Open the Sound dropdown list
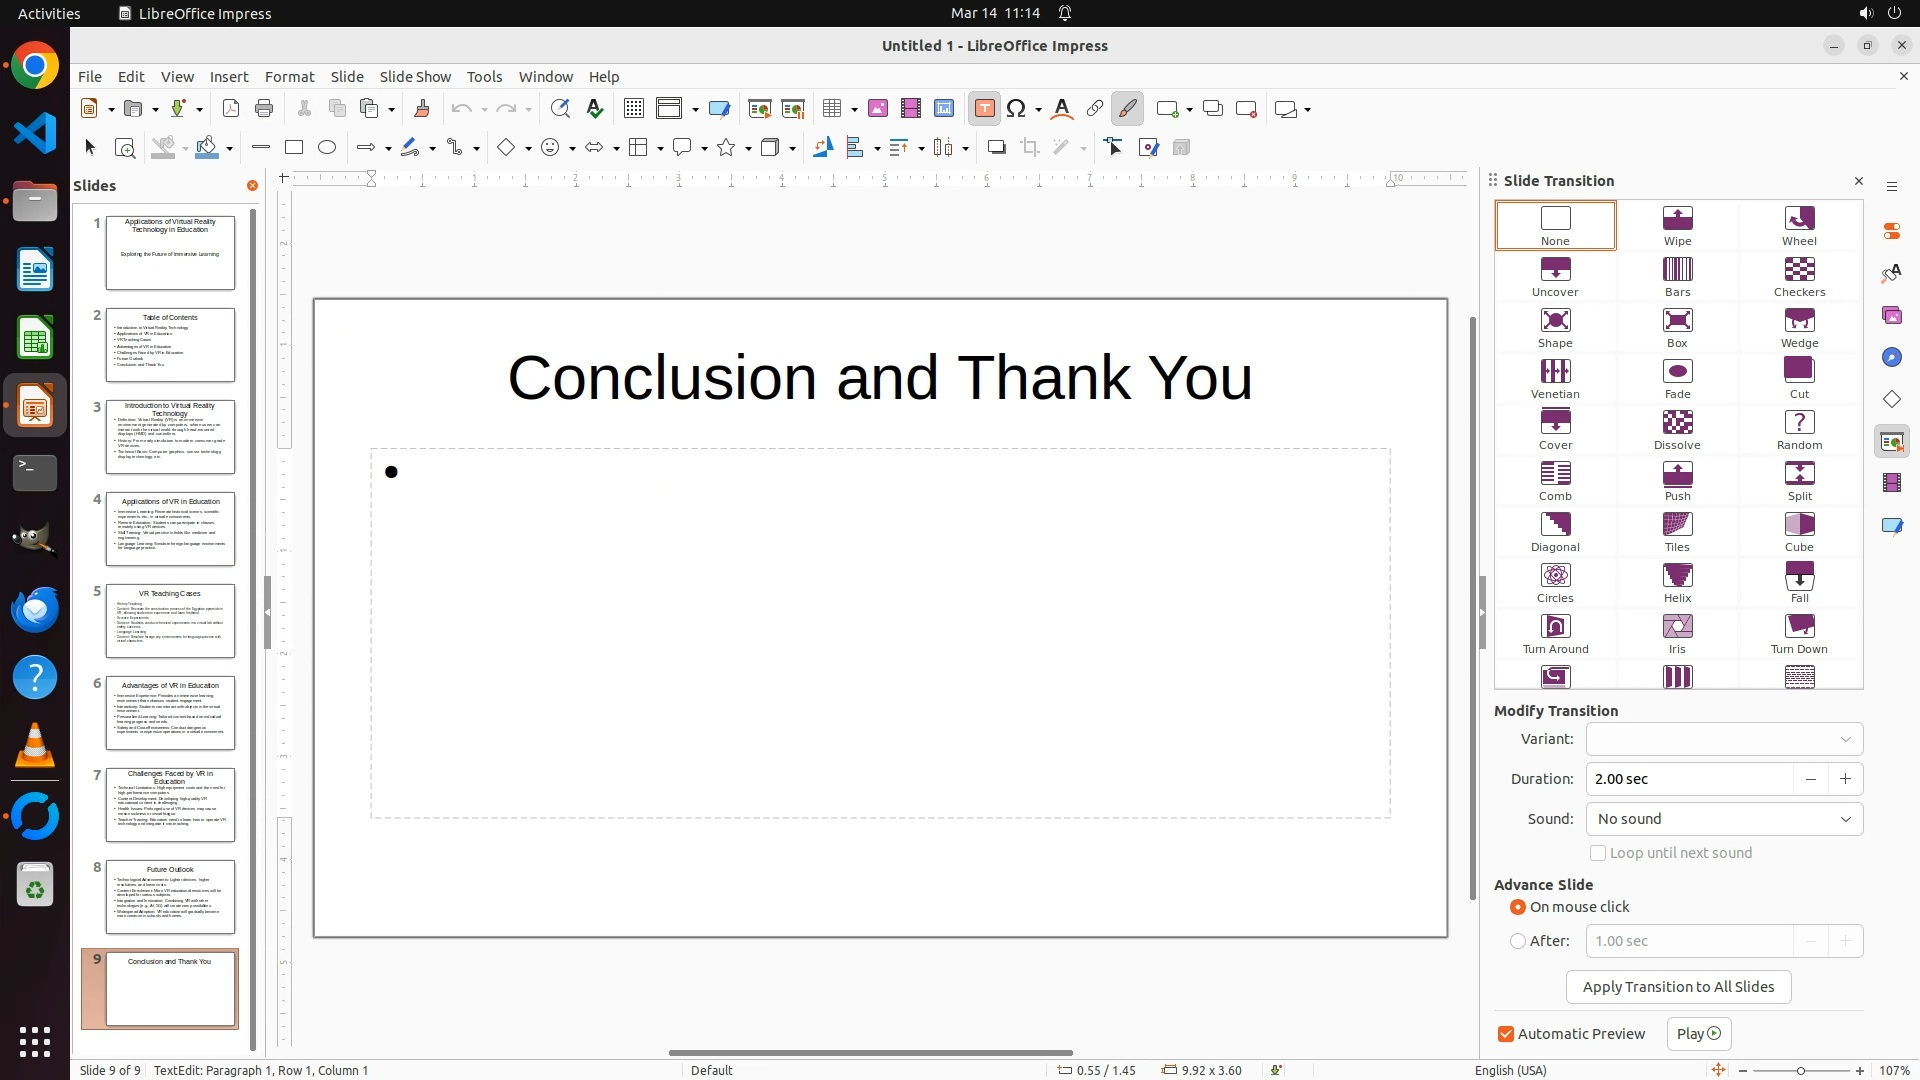1920x1080 pixels. (x=1724, y=819)
